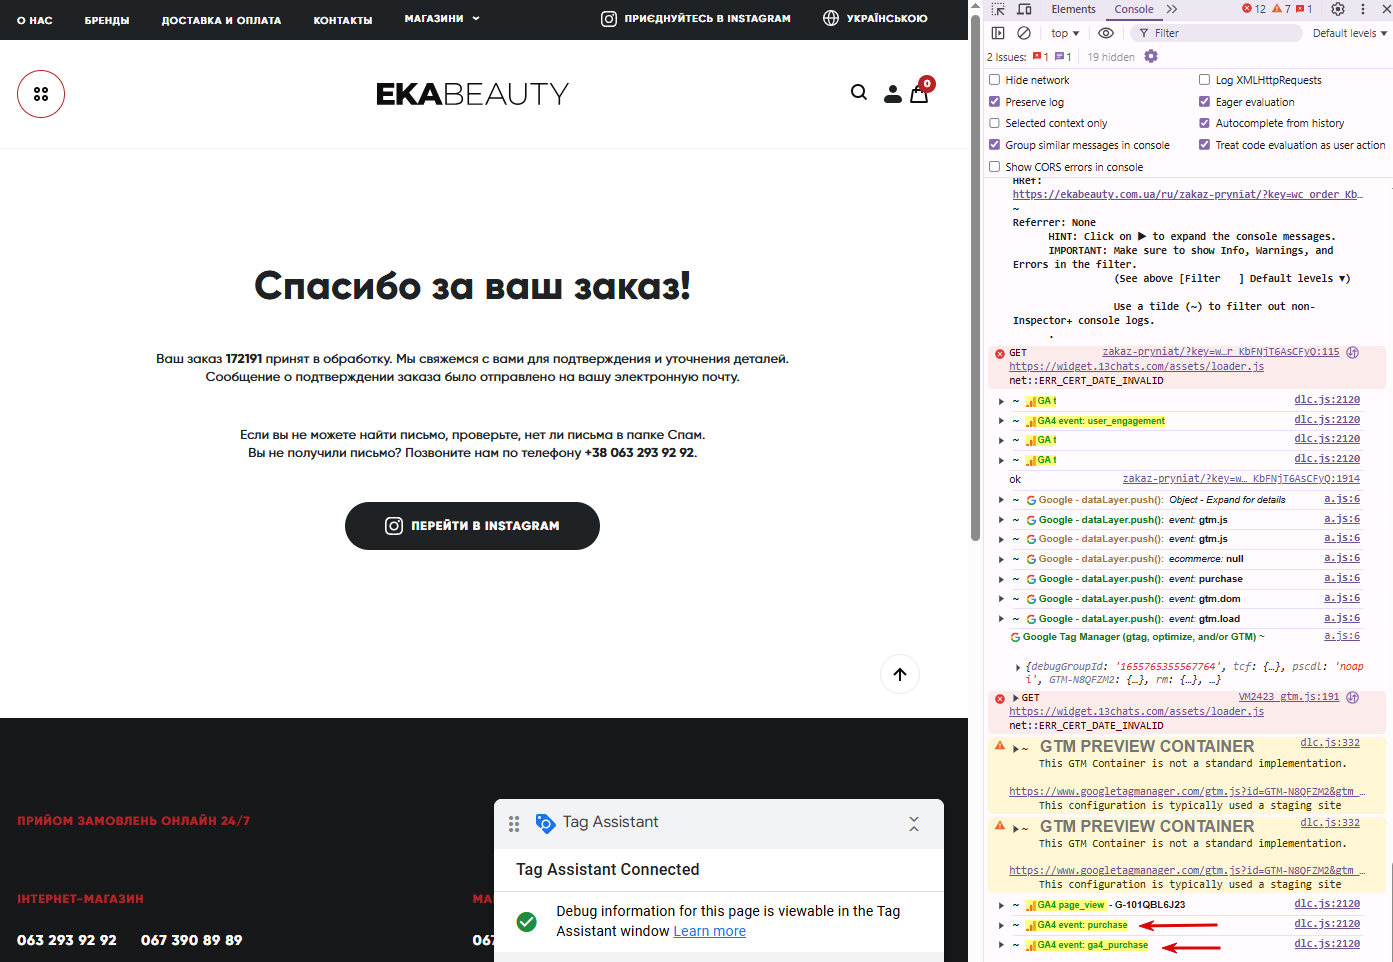Call phone number 063 293 92 92 in footer
Screen dimensions: 1393x962
tap(67, 940)
